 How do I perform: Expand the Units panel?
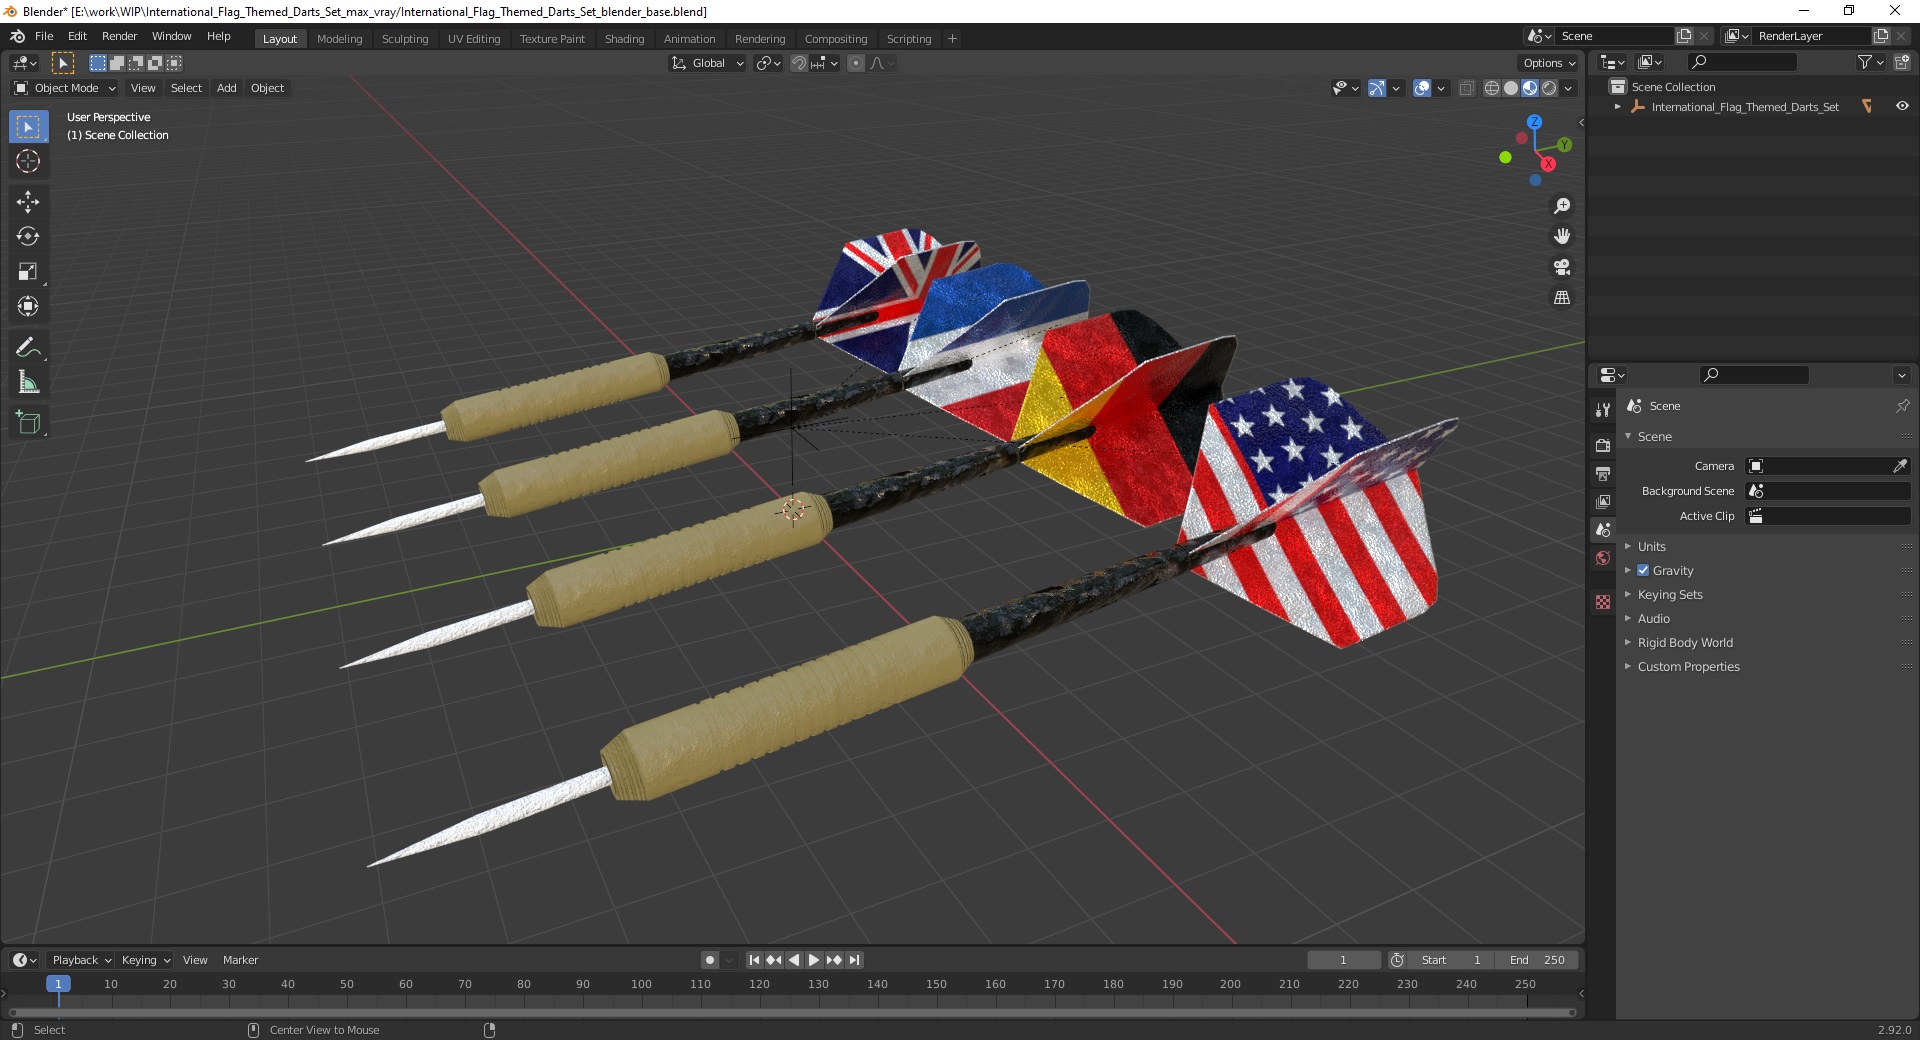pyautogui.click(x=1651, y=546)
